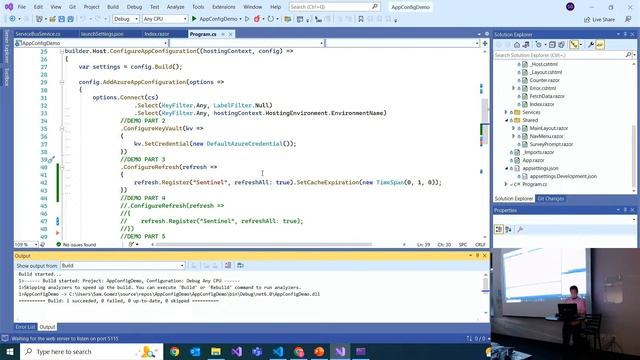Click the Visual Studio search box
The width and height of the screenshot is (640, 360).
tap(334, 7)
